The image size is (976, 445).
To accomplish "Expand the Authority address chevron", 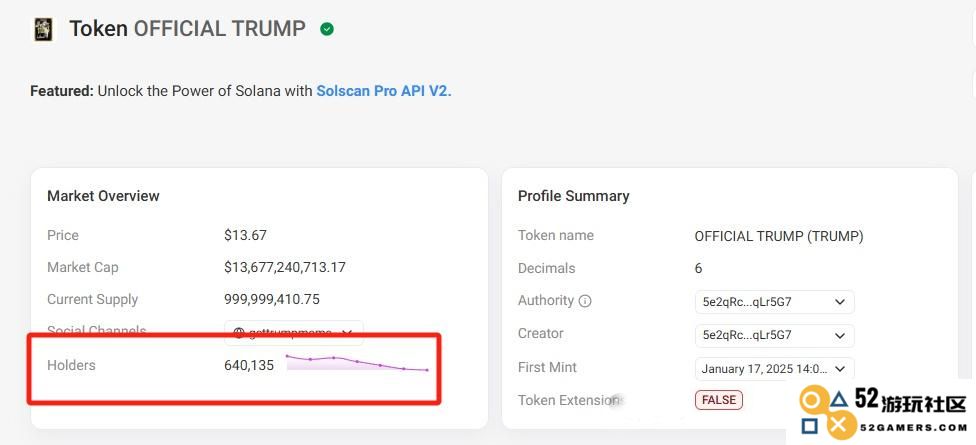I will pos(840,302).
